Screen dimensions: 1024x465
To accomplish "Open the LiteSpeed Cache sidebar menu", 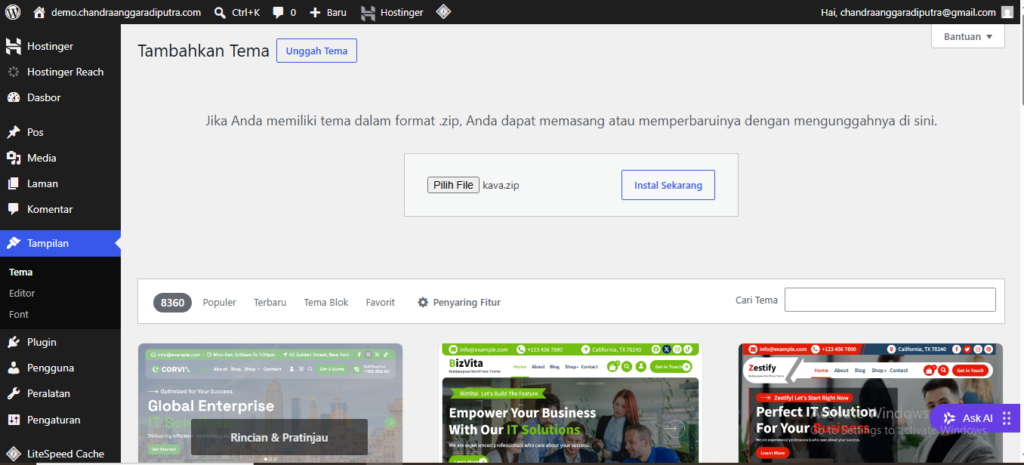I will point(60,453).
